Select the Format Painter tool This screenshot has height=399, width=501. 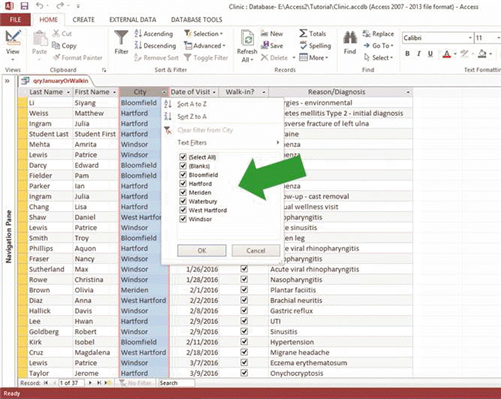tap(78, 58)
